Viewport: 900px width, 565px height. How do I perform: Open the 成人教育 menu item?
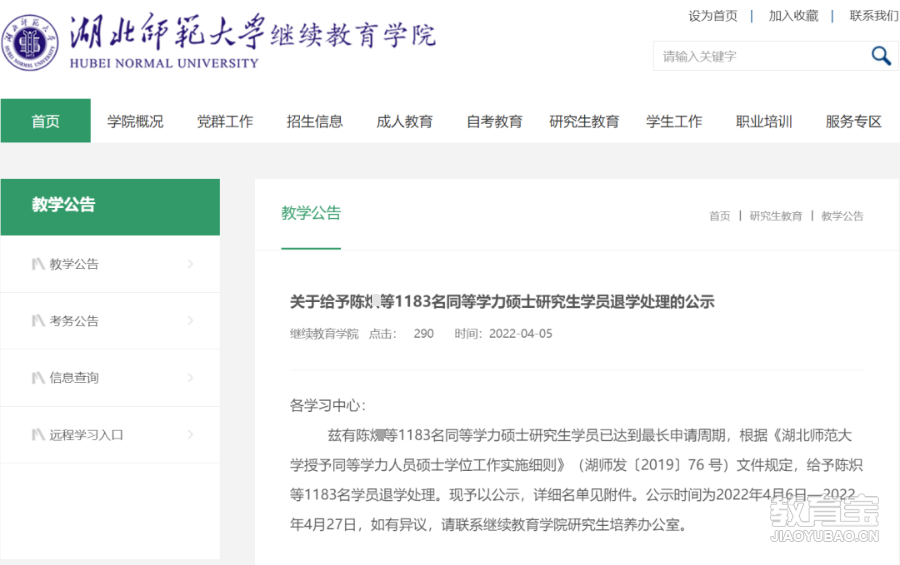click(x=405, y=121)
